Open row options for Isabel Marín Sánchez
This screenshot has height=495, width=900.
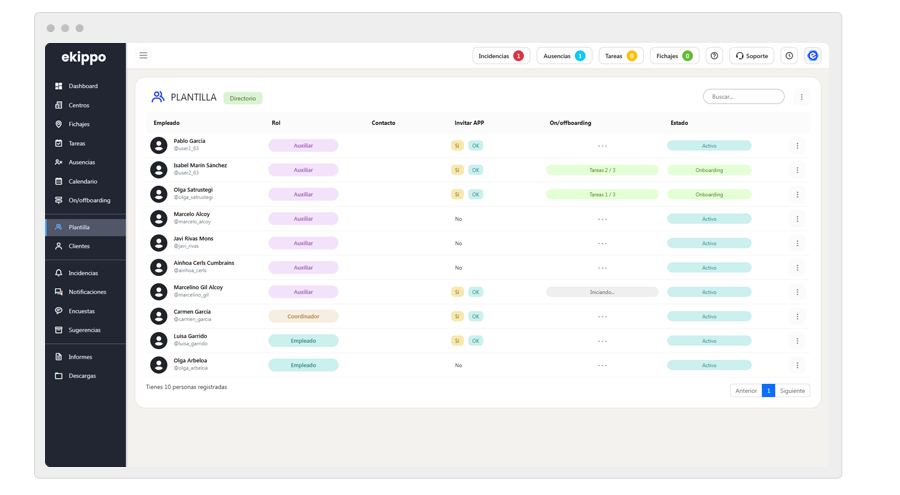797,170
